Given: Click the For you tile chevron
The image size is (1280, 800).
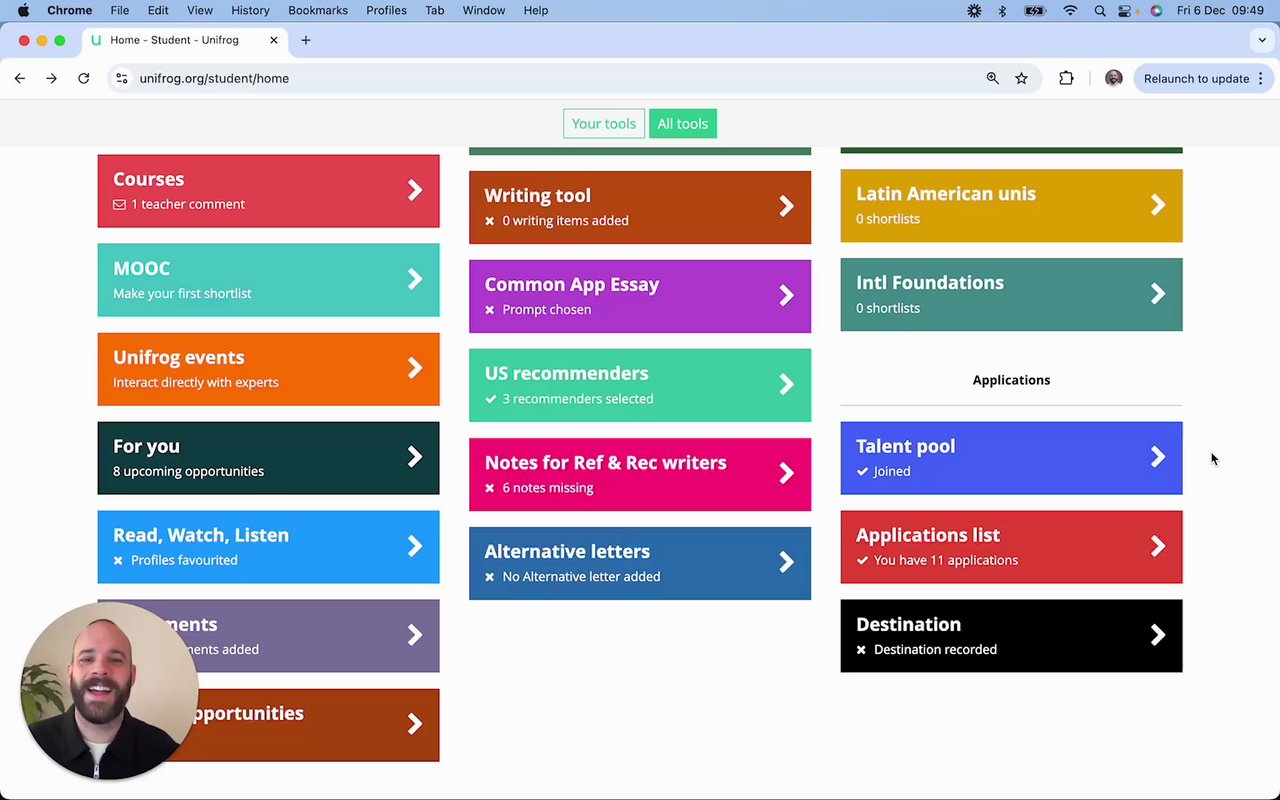Looking at the screenshot, I should 415,457.
